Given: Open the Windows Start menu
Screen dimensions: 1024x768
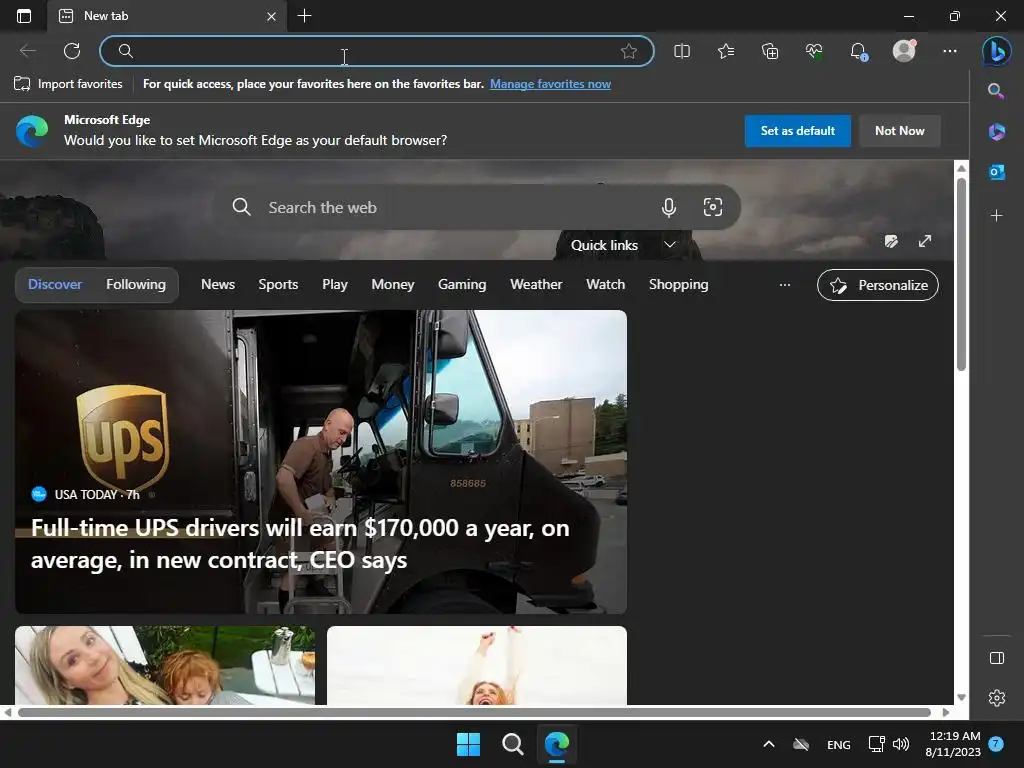Looking at the screenshot, I should [x=468, y=744].
